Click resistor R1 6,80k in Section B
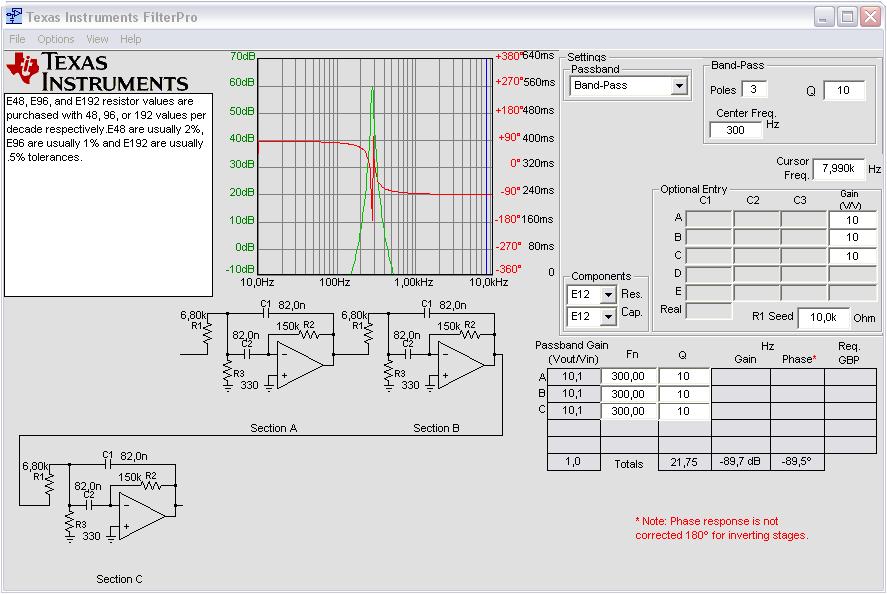The height and width of the screenshot is (594, 887). point(368,333)
